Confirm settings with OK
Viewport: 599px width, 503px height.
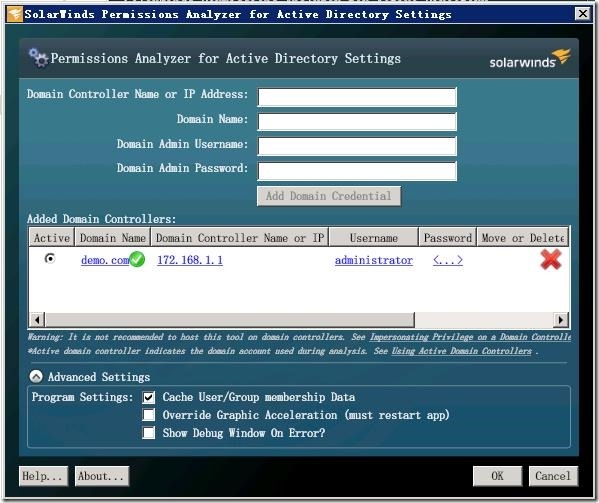coord(497,476)
